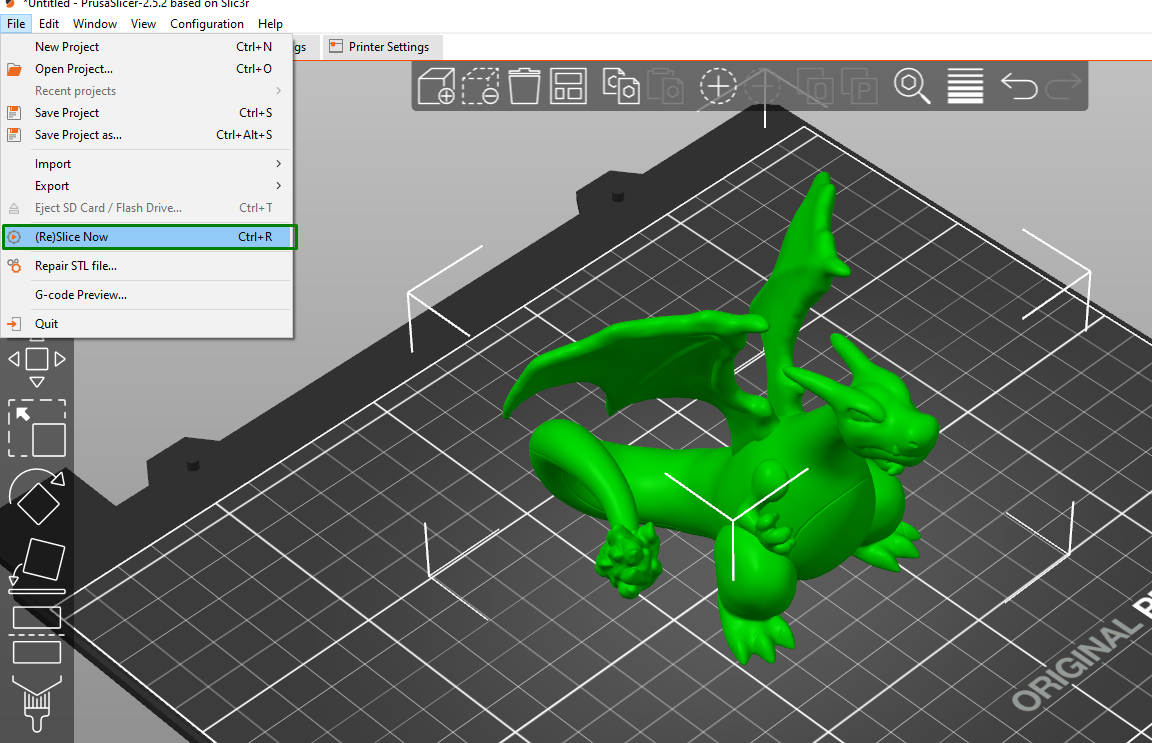Click the Delete all objects trash icon
The width and height of the screenshot is (1152, 743).
tap(523, 87)
